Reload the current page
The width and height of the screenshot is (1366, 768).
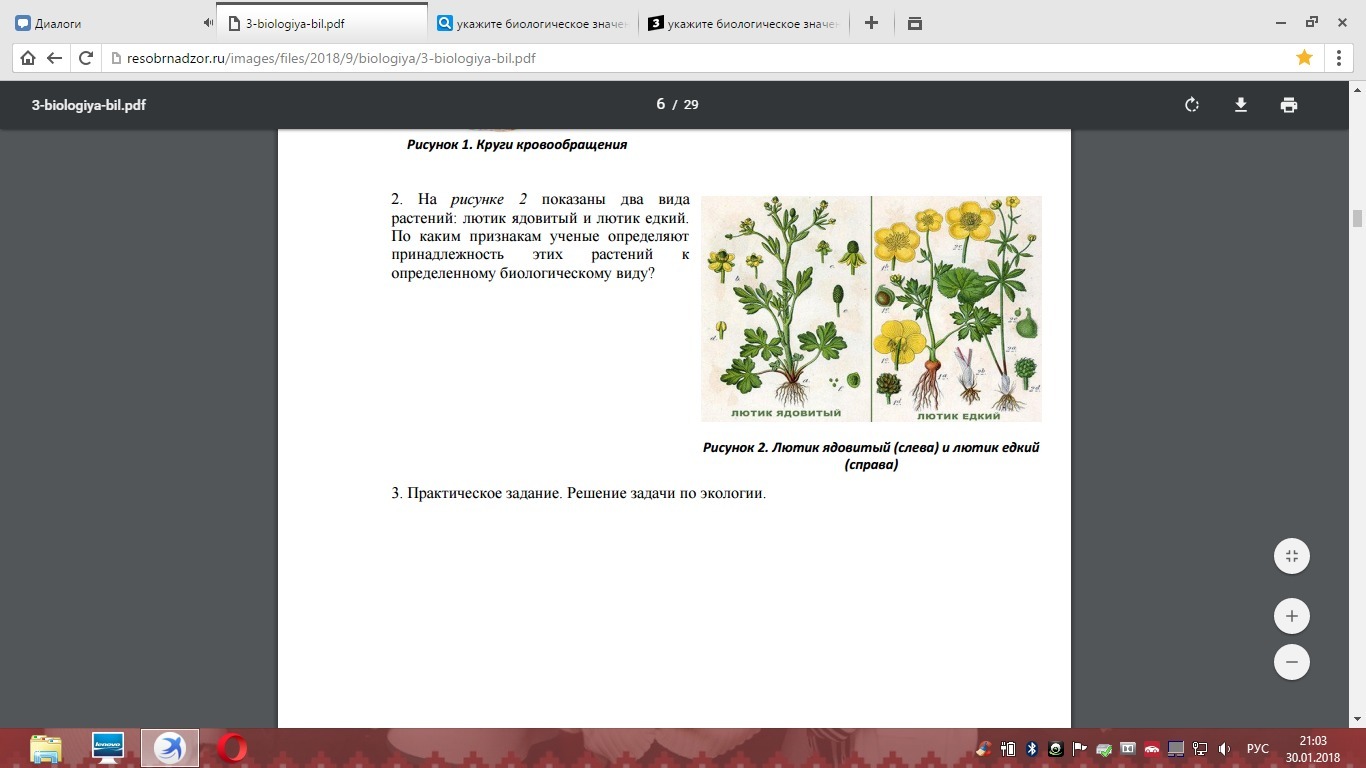click(86, 58)
